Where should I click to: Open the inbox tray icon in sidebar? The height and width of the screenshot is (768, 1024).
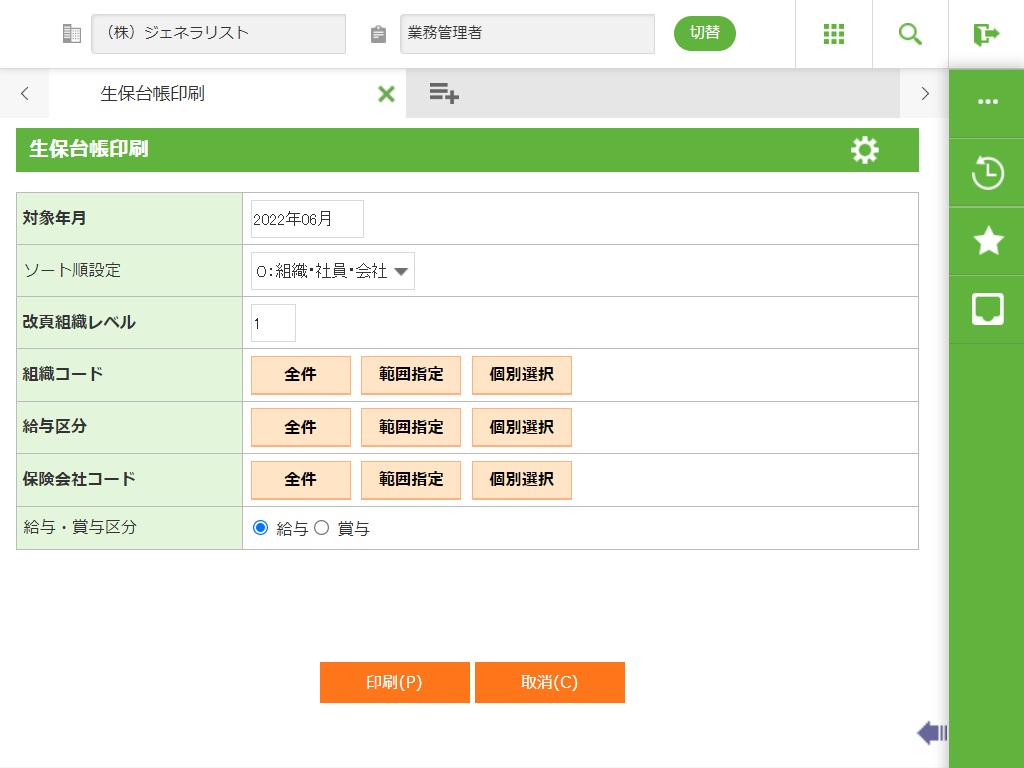987,309
